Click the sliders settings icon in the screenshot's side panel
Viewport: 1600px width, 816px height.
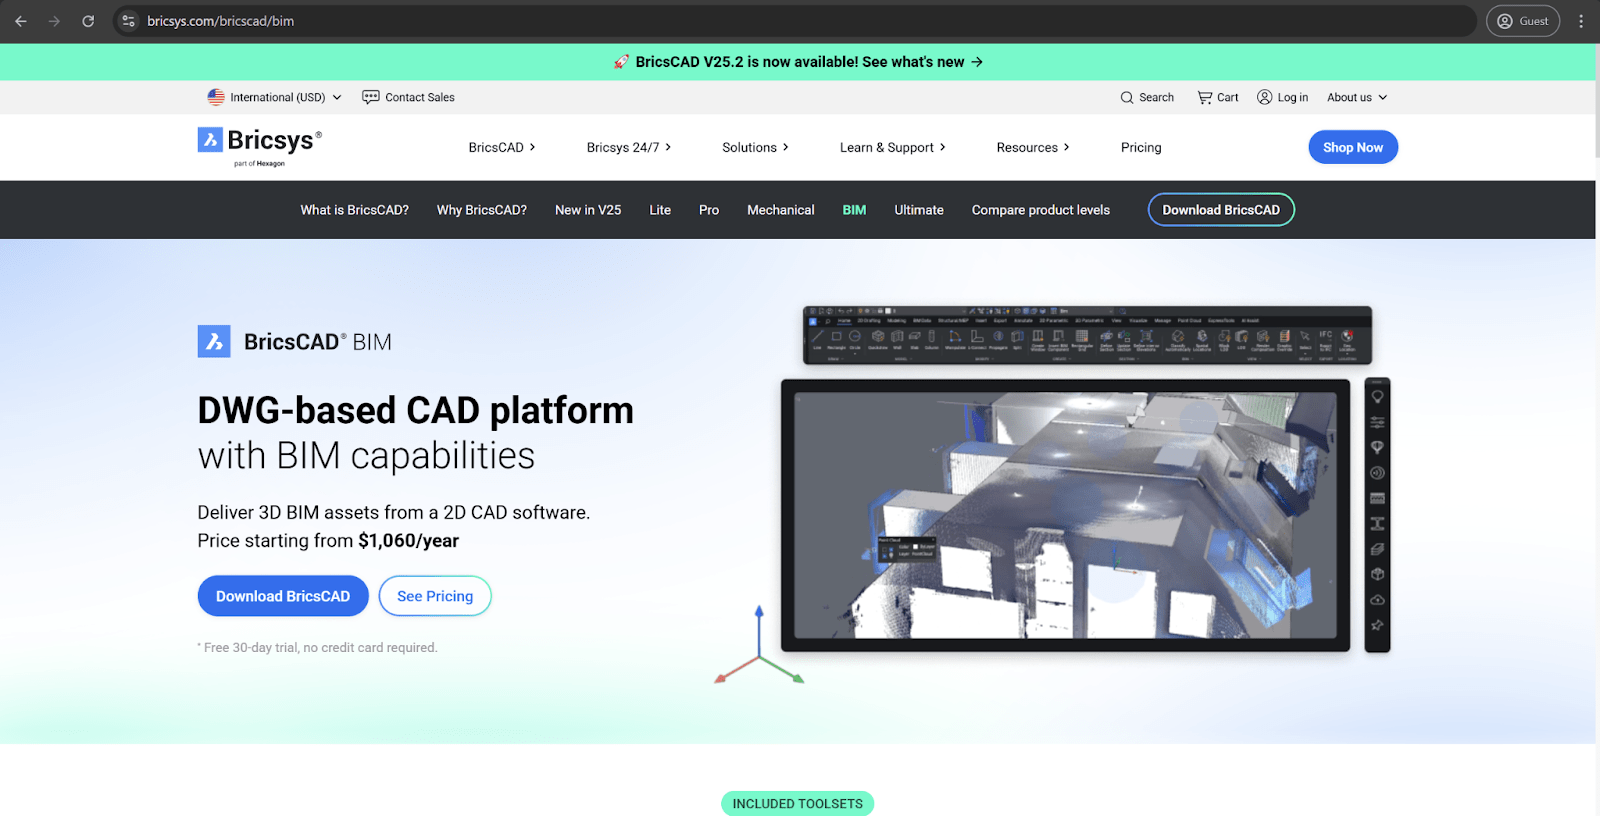pos(1377,422)
